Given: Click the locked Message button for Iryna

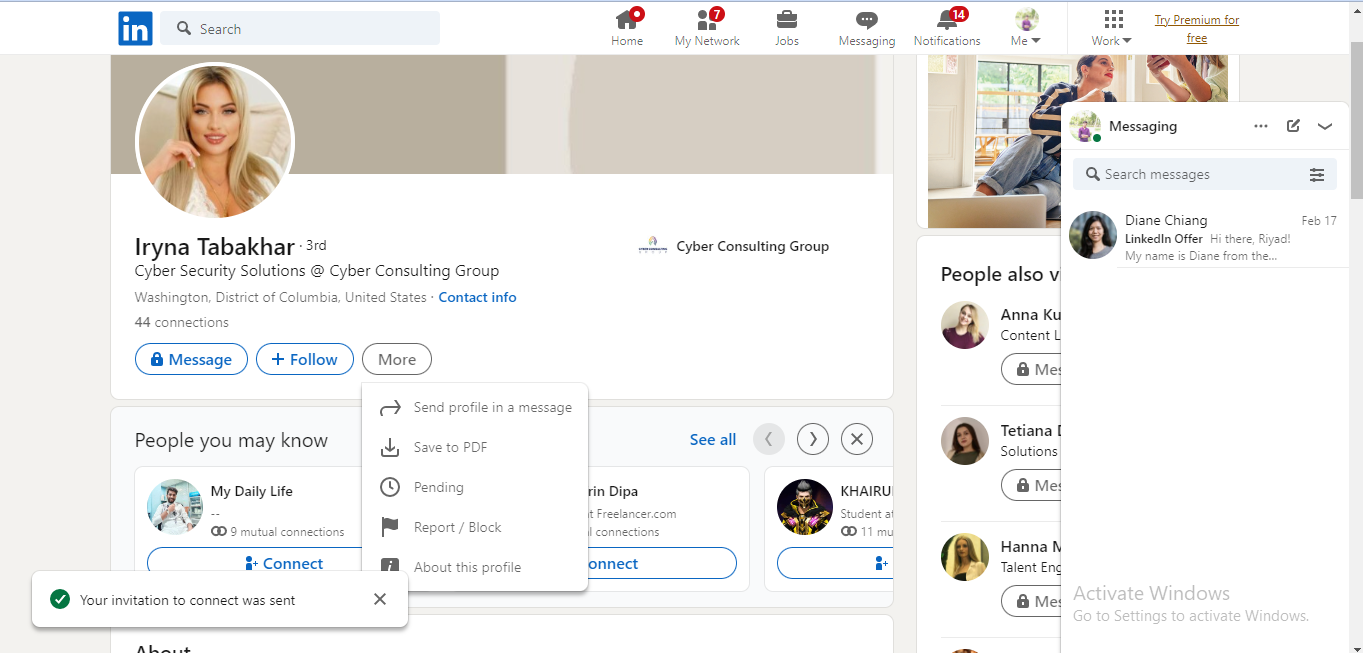Looking at the screenshot, I should tap(191, 359).
